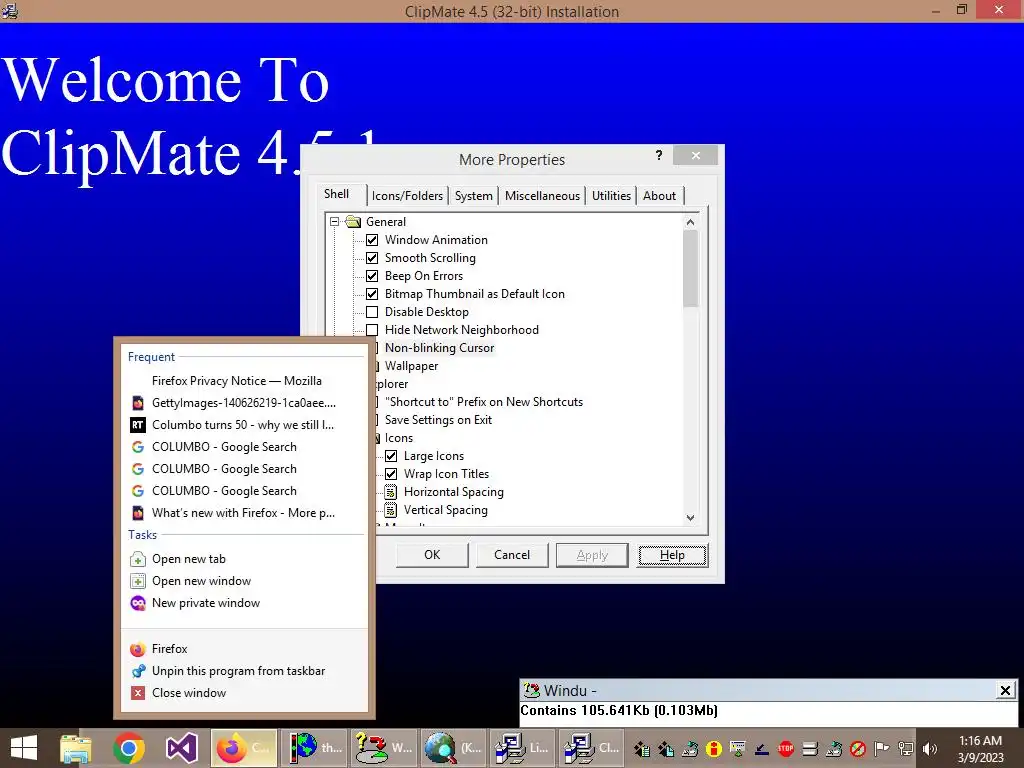This screenshot has width=1024, height=768.
Task: Click the red X icon beside Close window
Action: [x=138, y=693]
